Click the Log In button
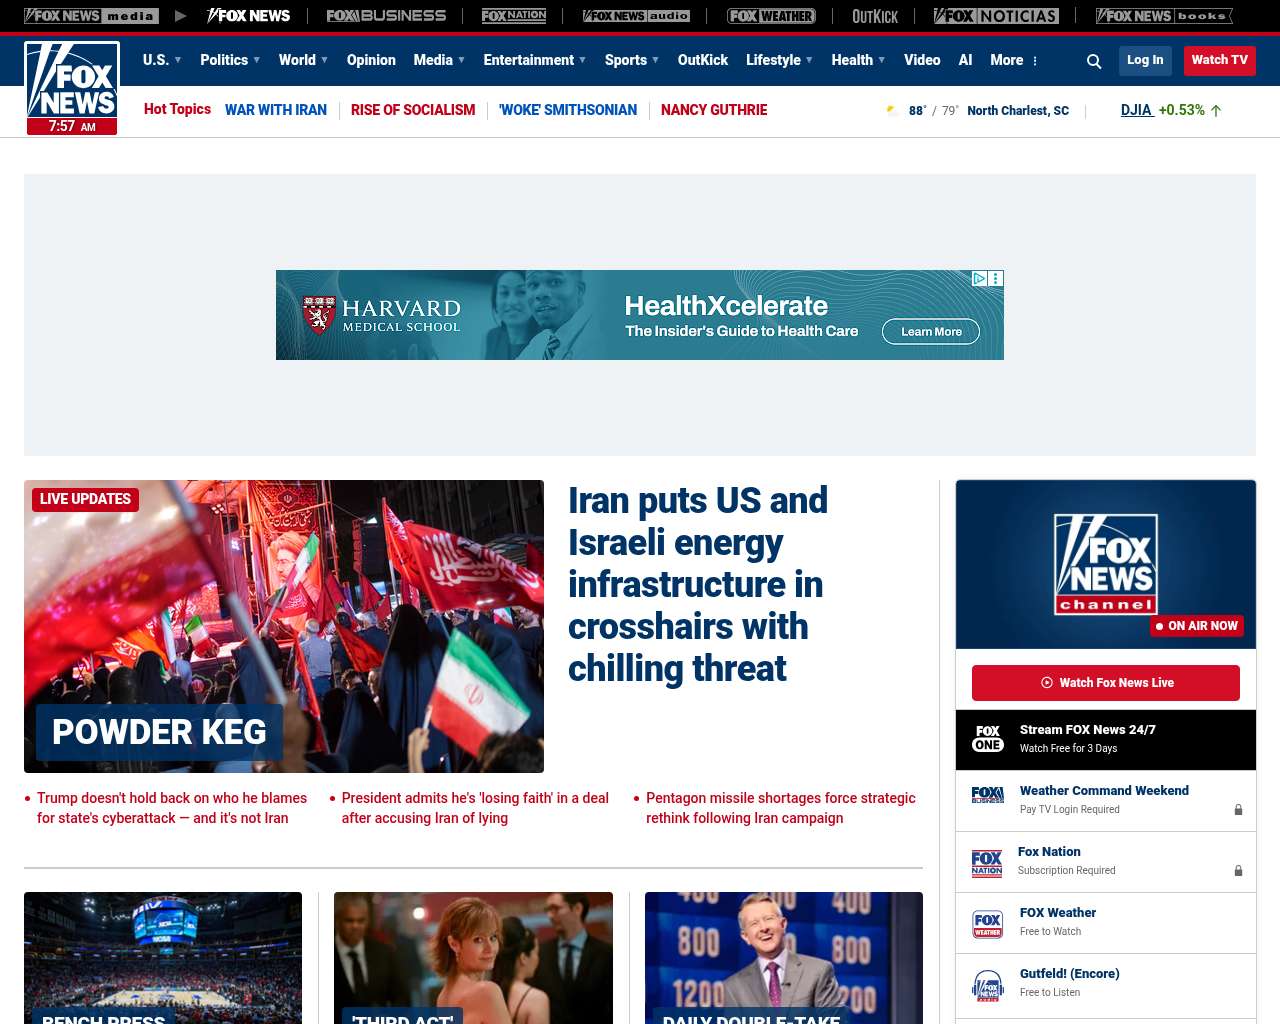Viewport: 1280px width, 1024px height. tap(1145, 60)
